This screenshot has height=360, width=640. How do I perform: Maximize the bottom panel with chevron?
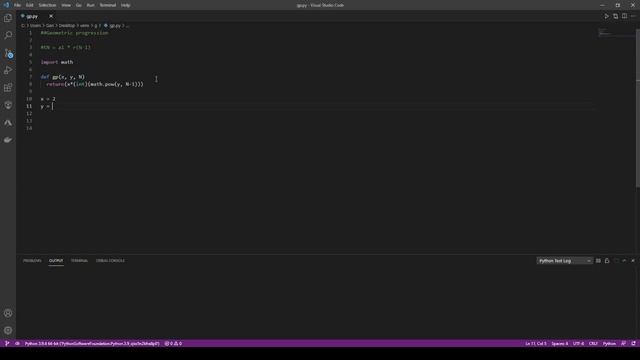coord(624,261)
